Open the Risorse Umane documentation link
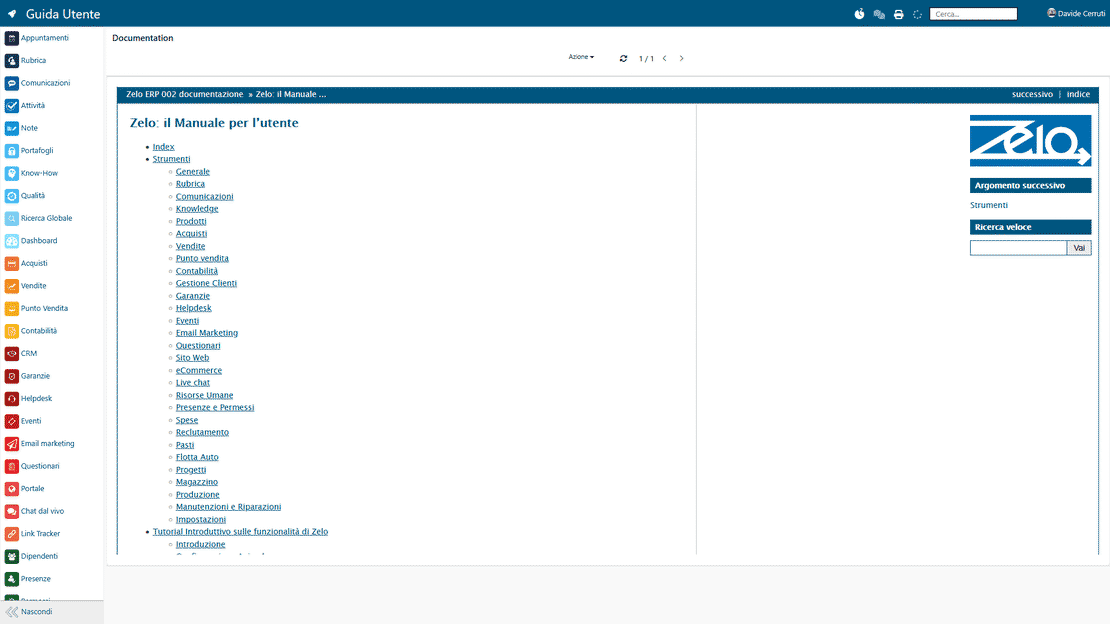1110x624 pixels. [x=205, y=395]
